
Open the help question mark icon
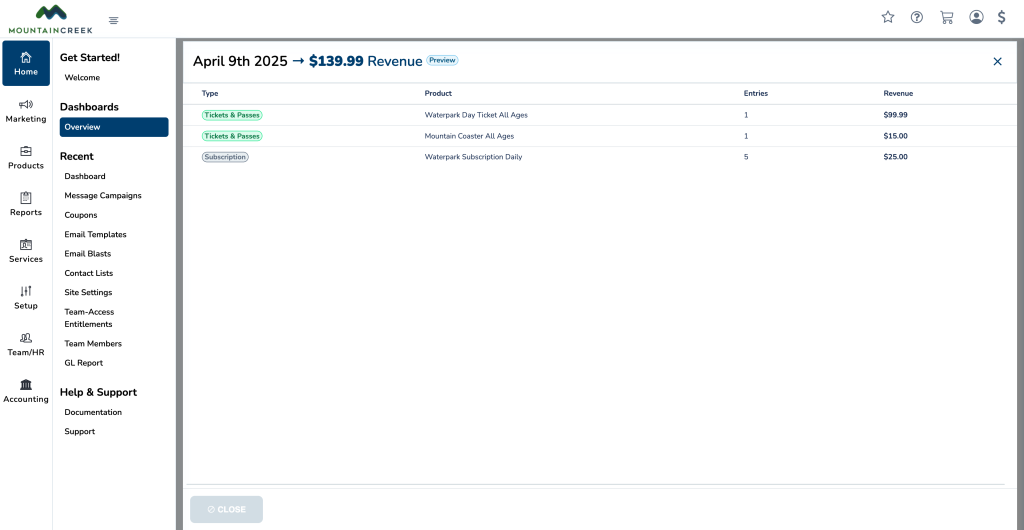click(x=917, y=18)
